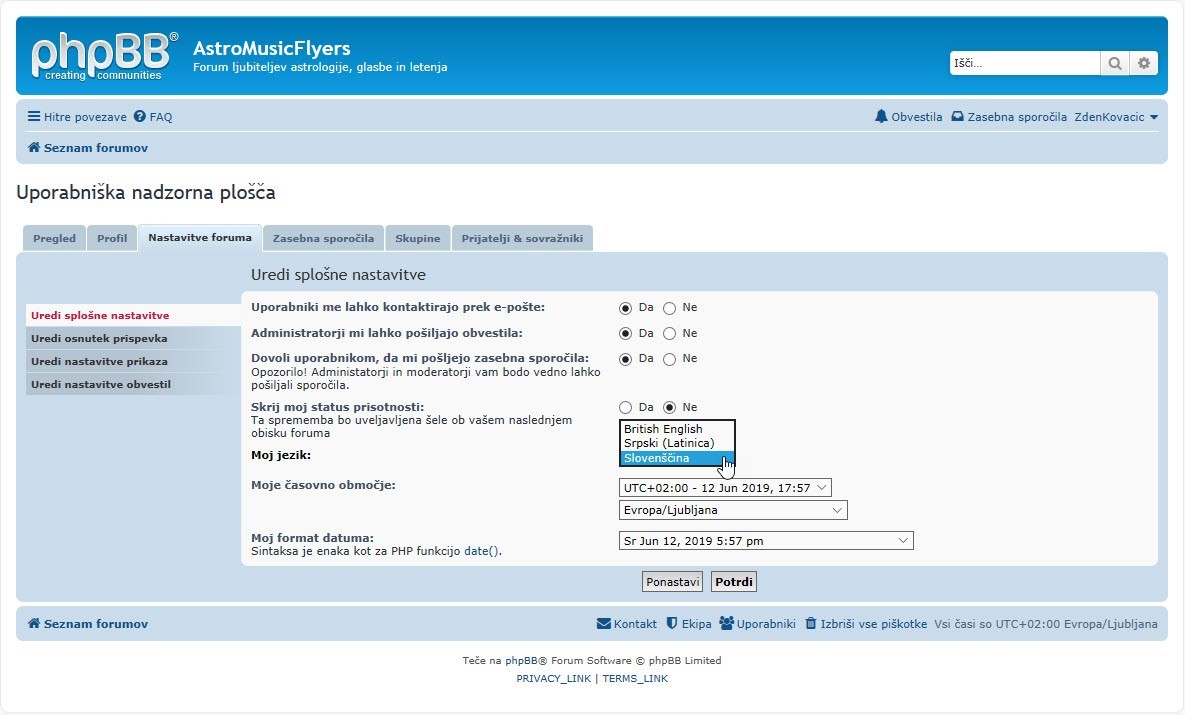
Task: Open the TERMS_LINK footer link
Action: 635,679
